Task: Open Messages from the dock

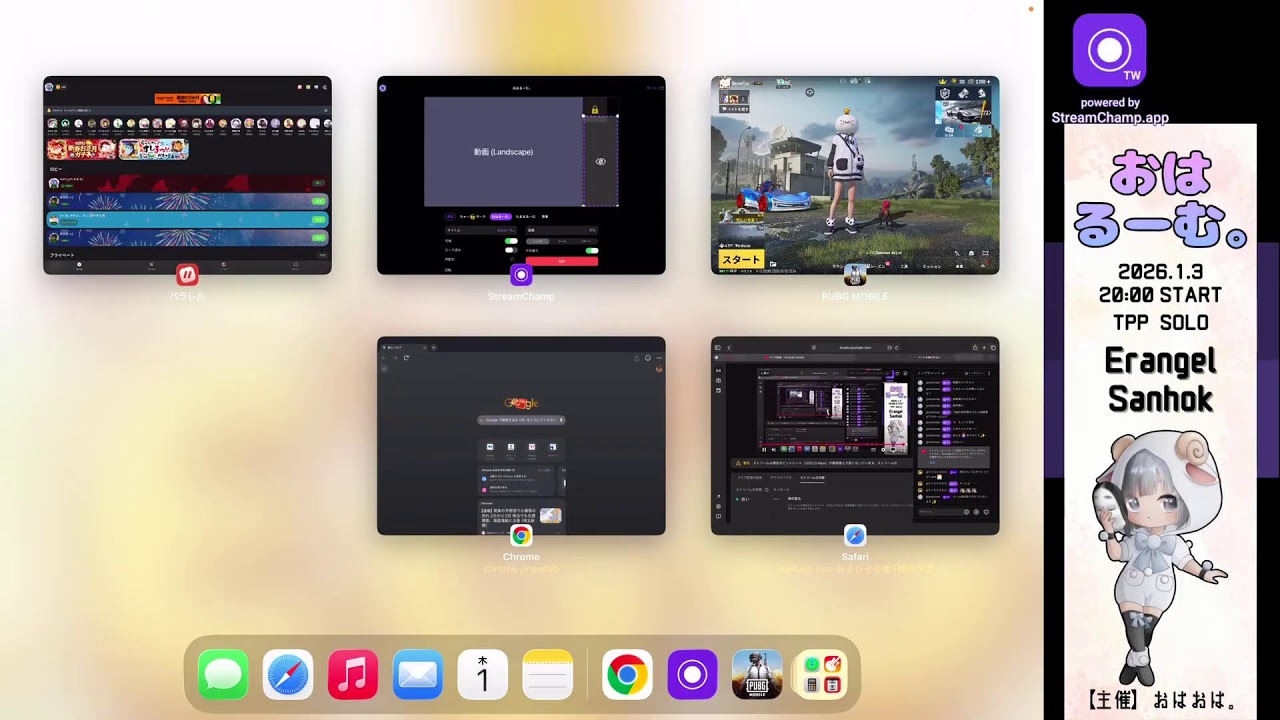Action: click(x=223, y=674)
